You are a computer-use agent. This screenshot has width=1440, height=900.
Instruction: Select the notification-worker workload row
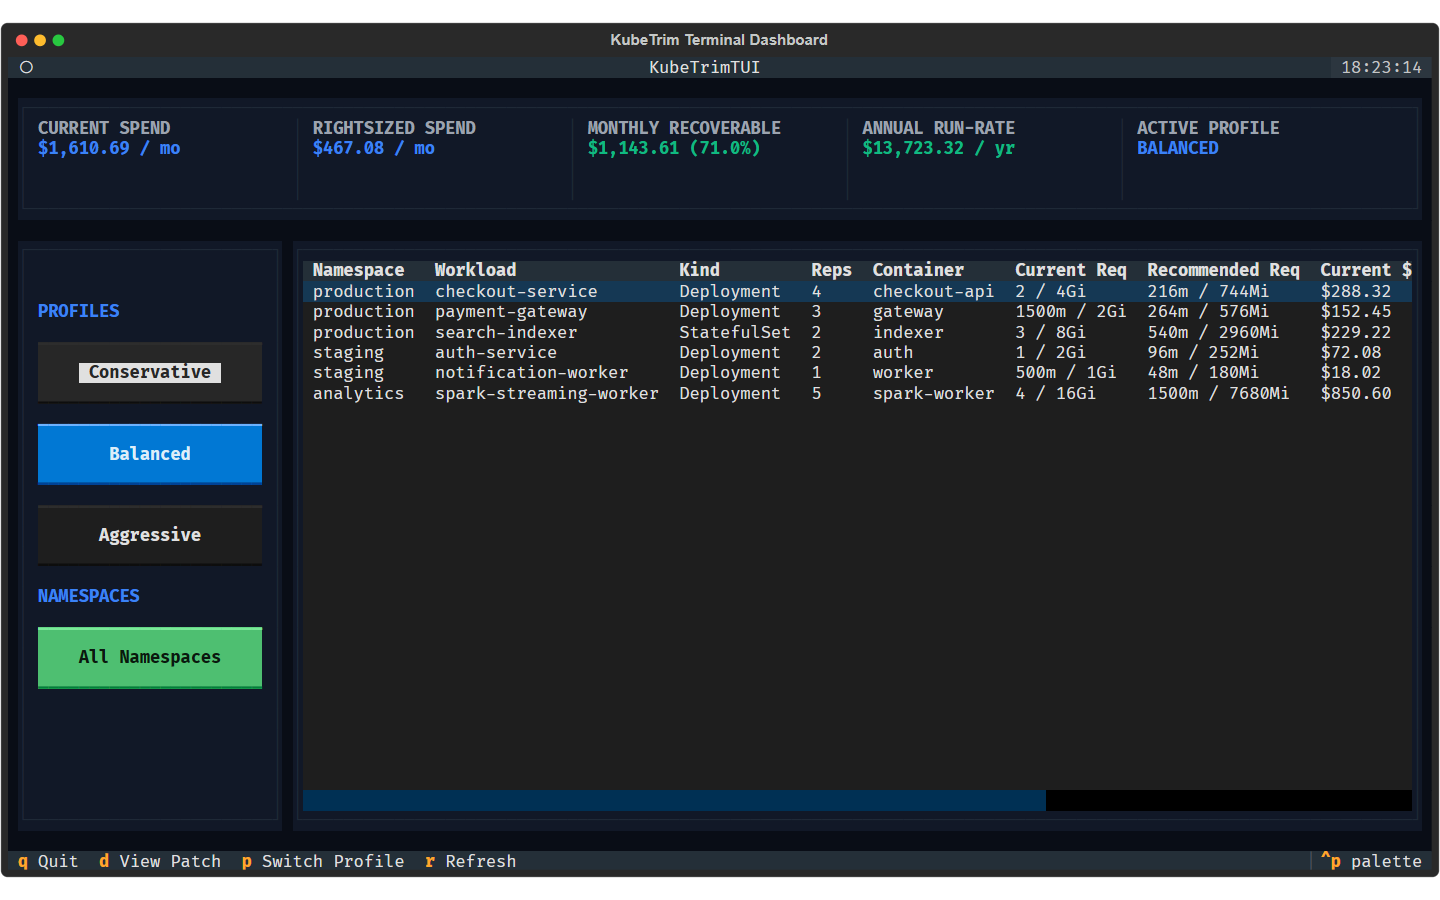[x=857, y=373]
